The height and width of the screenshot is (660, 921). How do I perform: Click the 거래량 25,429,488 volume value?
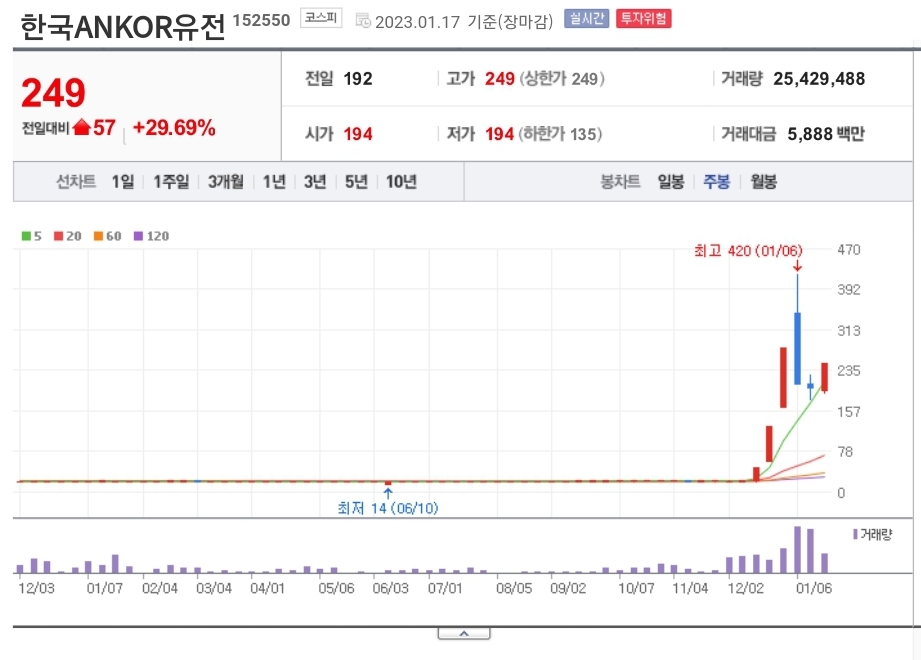point(793,79)
